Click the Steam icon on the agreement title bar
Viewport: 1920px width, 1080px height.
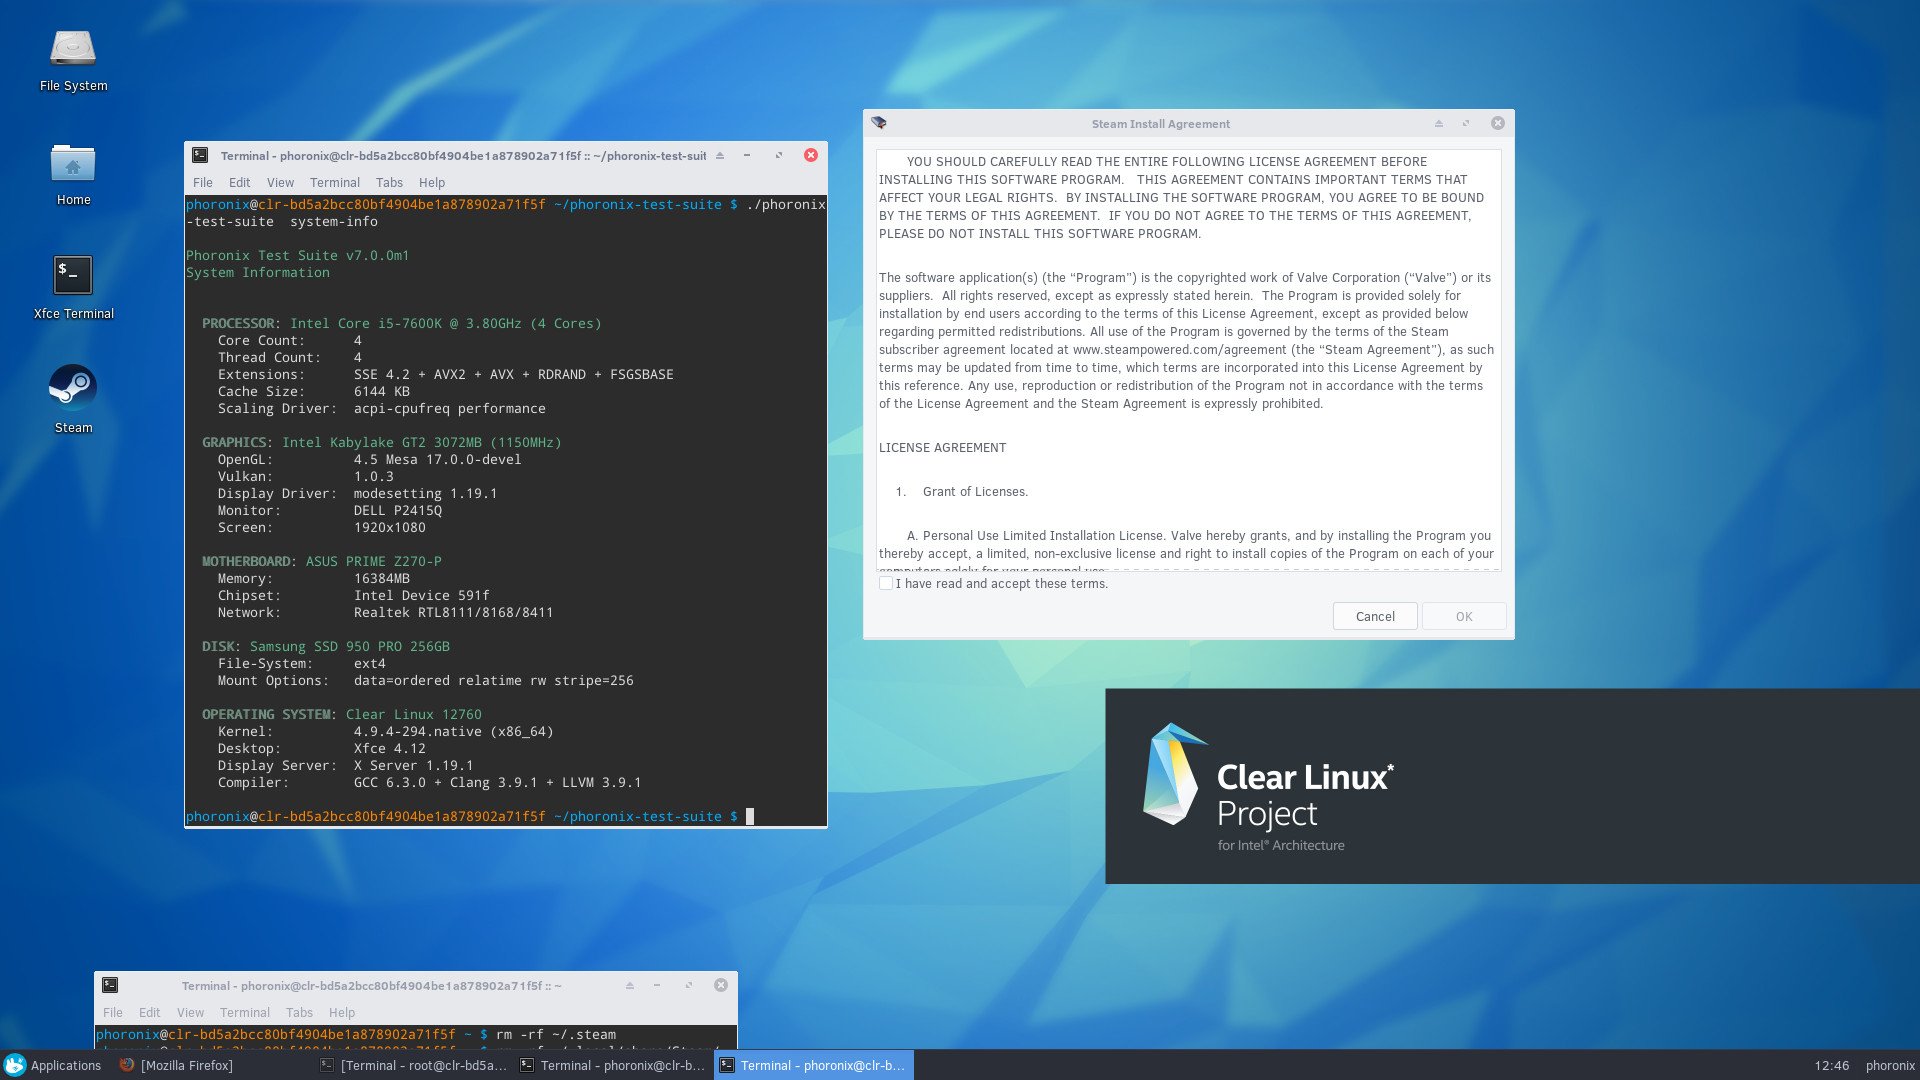coord(879,122)
